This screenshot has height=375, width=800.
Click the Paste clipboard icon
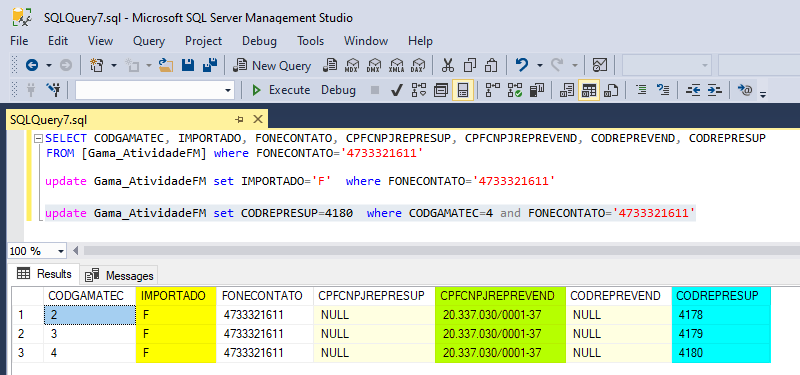tap(491, 65)
